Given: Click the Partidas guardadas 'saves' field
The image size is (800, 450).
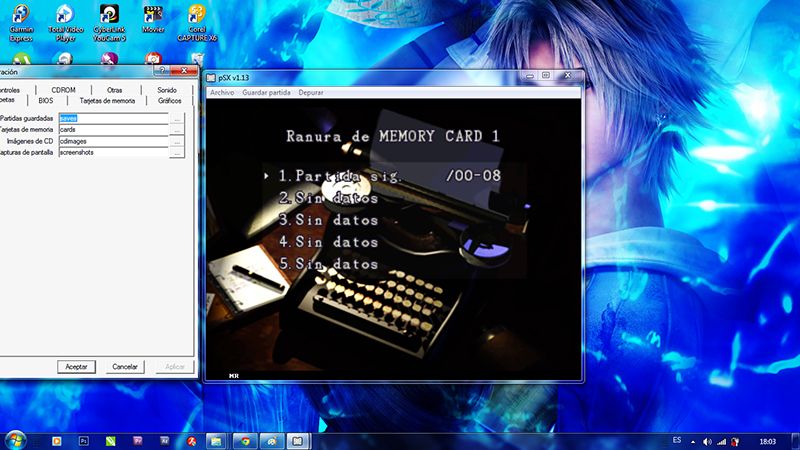Looking at the screenshot, I should (x=113, y=118).
